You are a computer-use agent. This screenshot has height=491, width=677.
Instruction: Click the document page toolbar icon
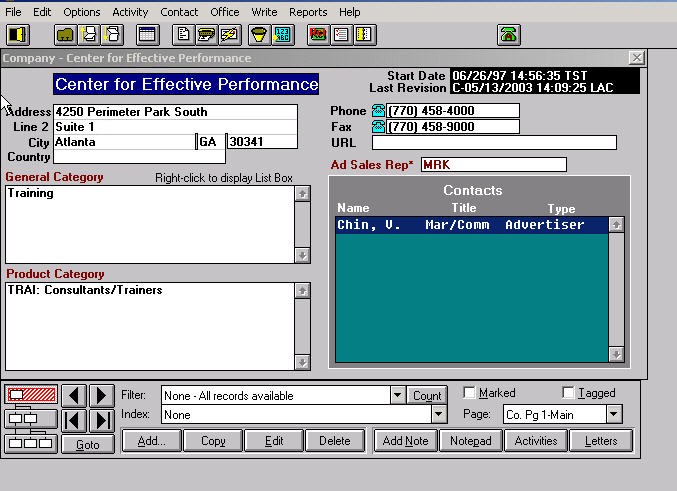pyautogui.click(x=183, y=35)
